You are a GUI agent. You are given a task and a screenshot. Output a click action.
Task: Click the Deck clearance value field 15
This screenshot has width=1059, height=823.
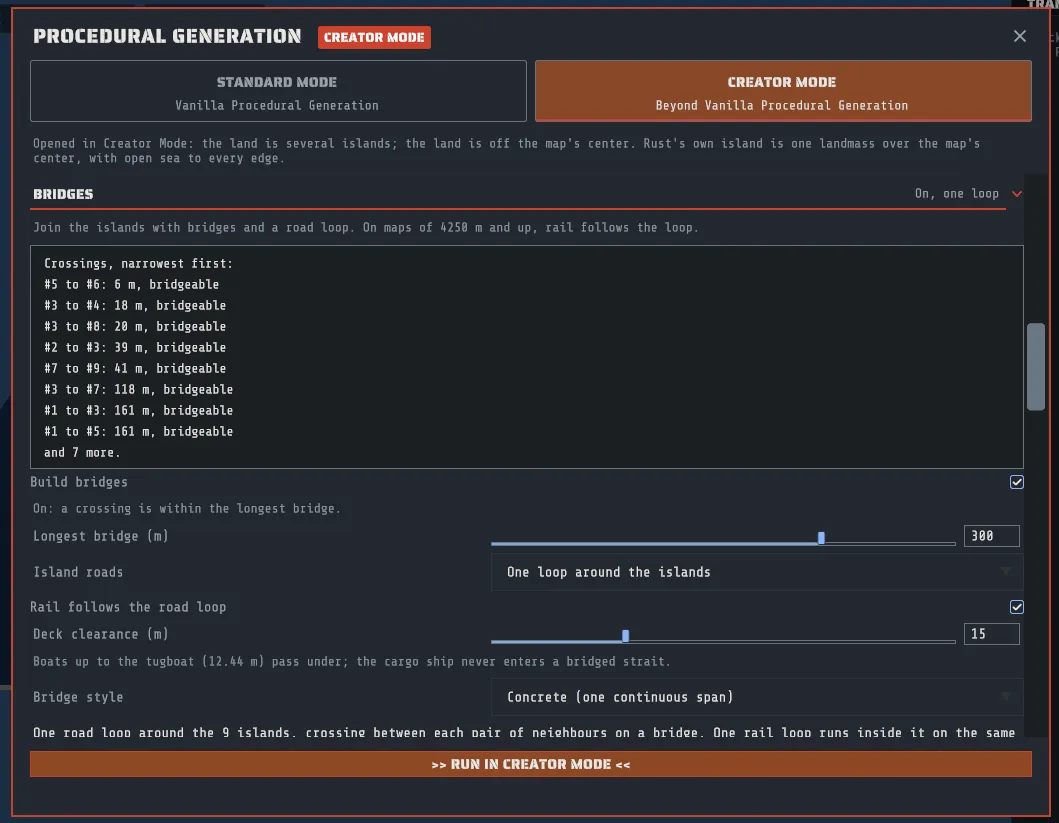(x=991, y=634)
